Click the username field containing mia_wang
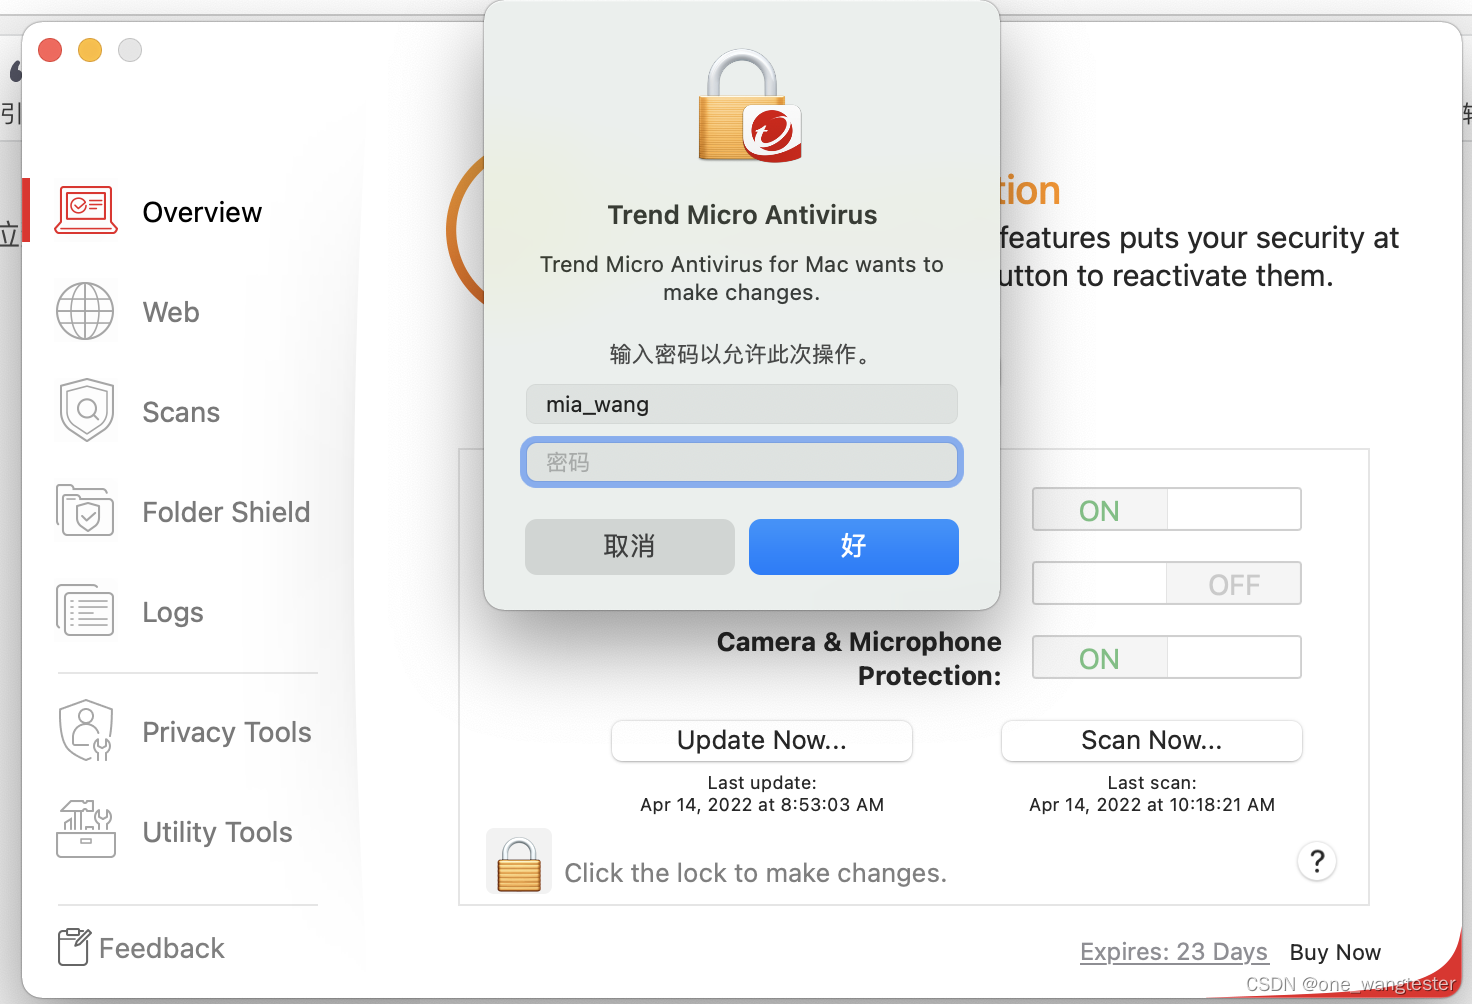 pyautogui.click(x=741, y=404)
